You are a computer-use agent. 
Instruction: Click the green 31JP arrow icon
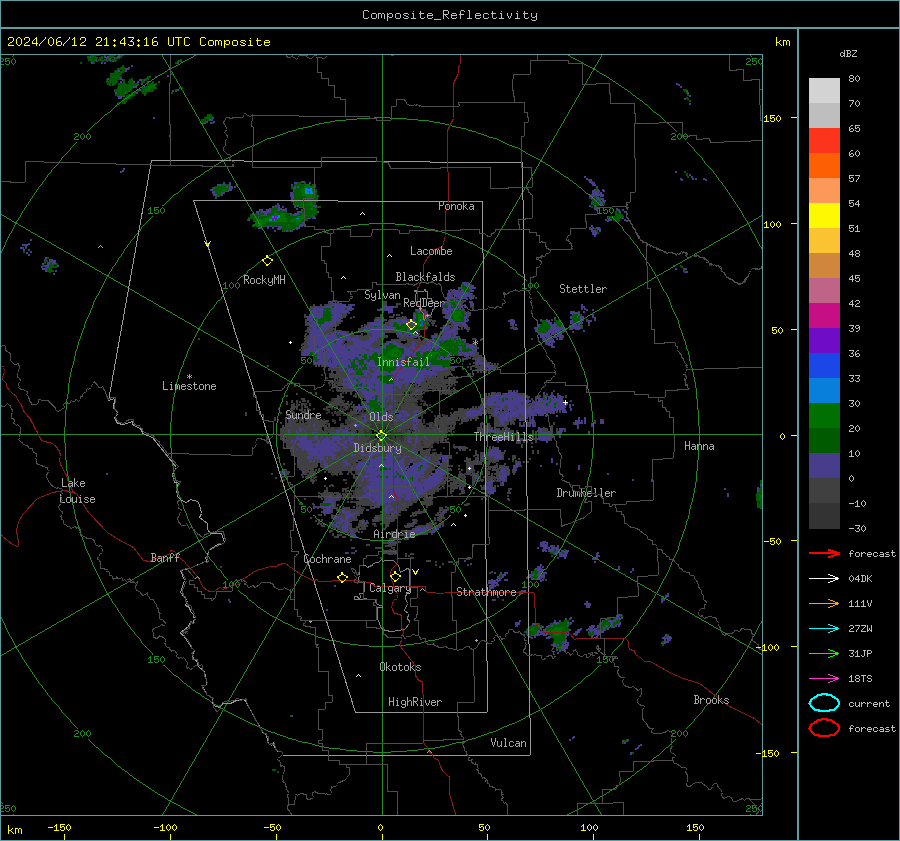[x=824, y=653]
